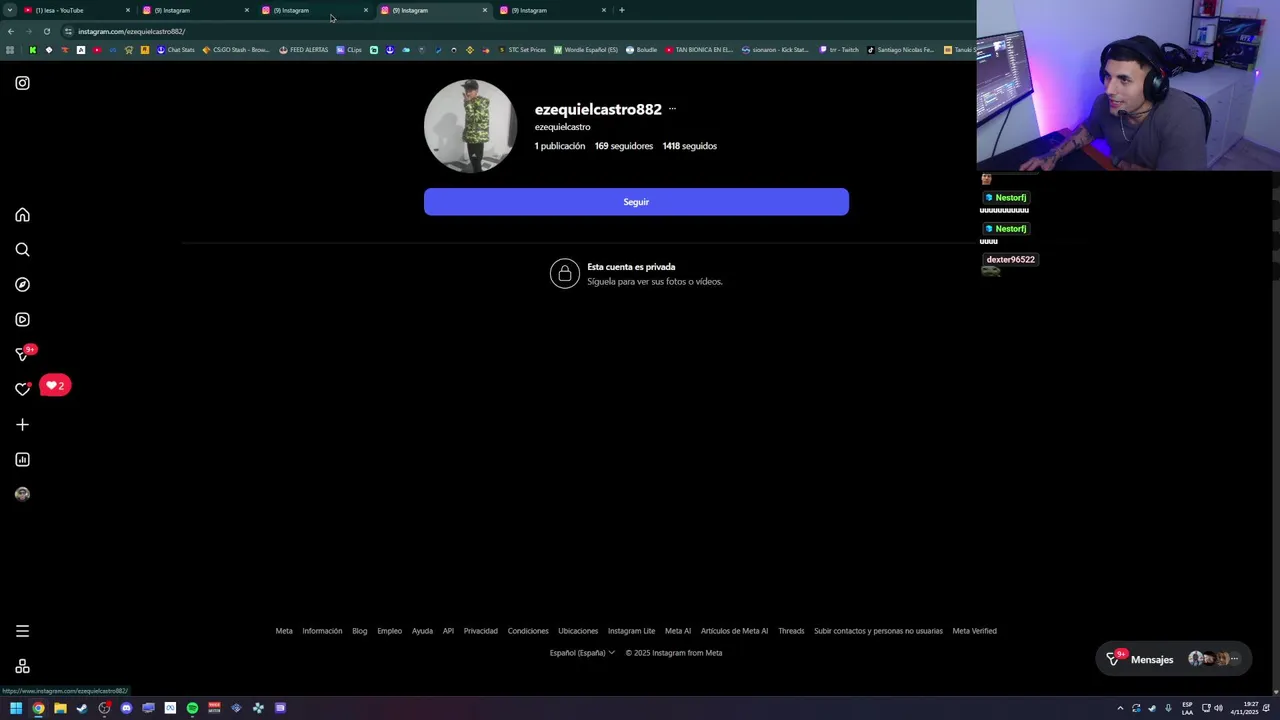
Task: Open Notifications heart icon in the sidebar
Action: coord(22,389)
